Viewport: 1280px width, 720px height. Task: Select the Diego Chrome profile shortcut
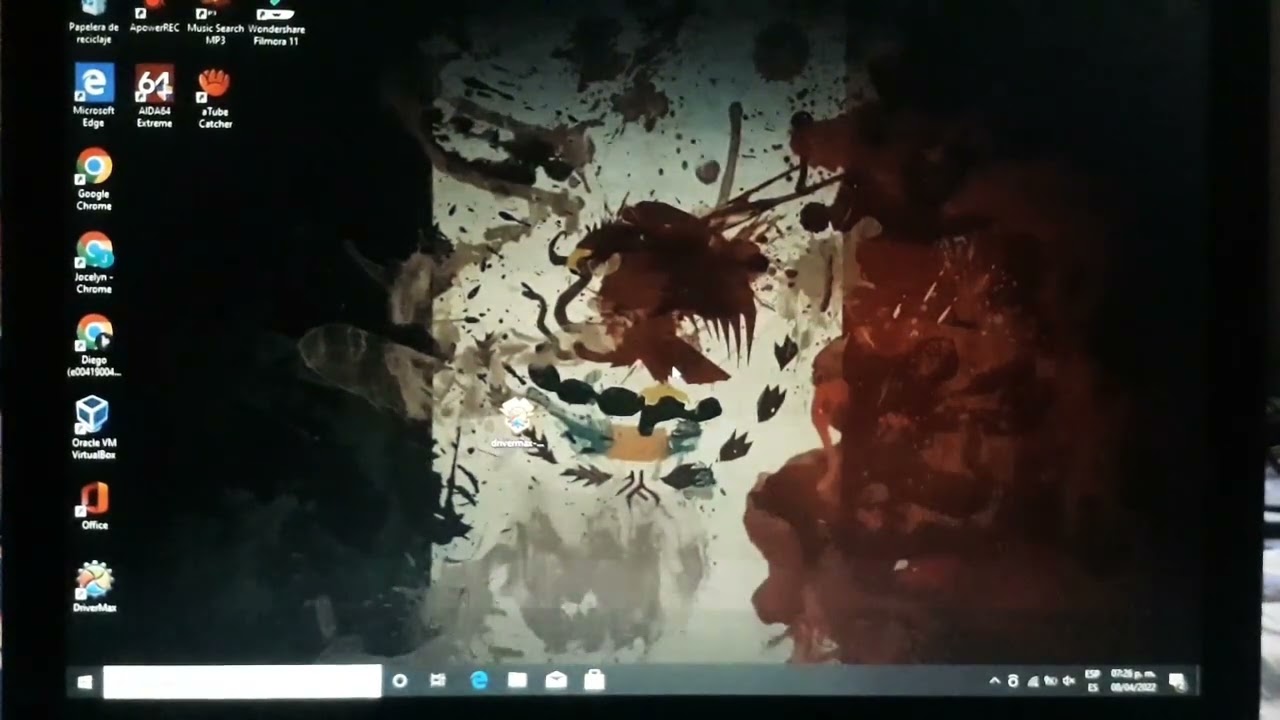(x=94, y=346)
